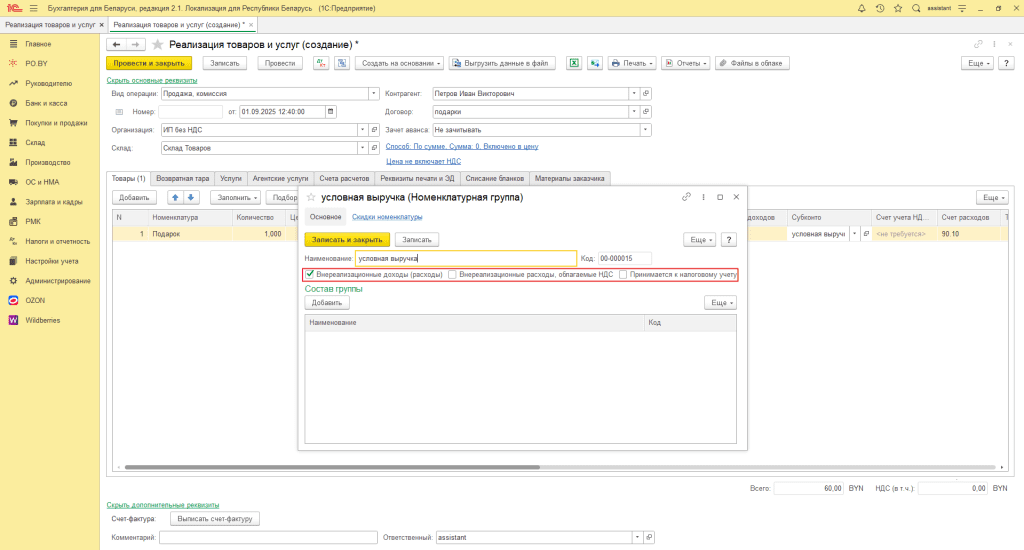This screenshot has width=1024, height=550.
Task: Select the Подарок cell in table
Action: tap(190, 234)
